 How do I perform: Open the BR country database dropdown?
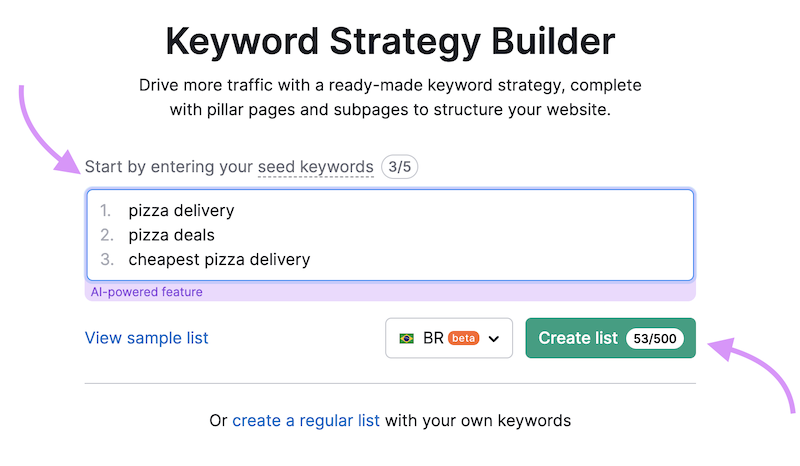click(449, 338)
